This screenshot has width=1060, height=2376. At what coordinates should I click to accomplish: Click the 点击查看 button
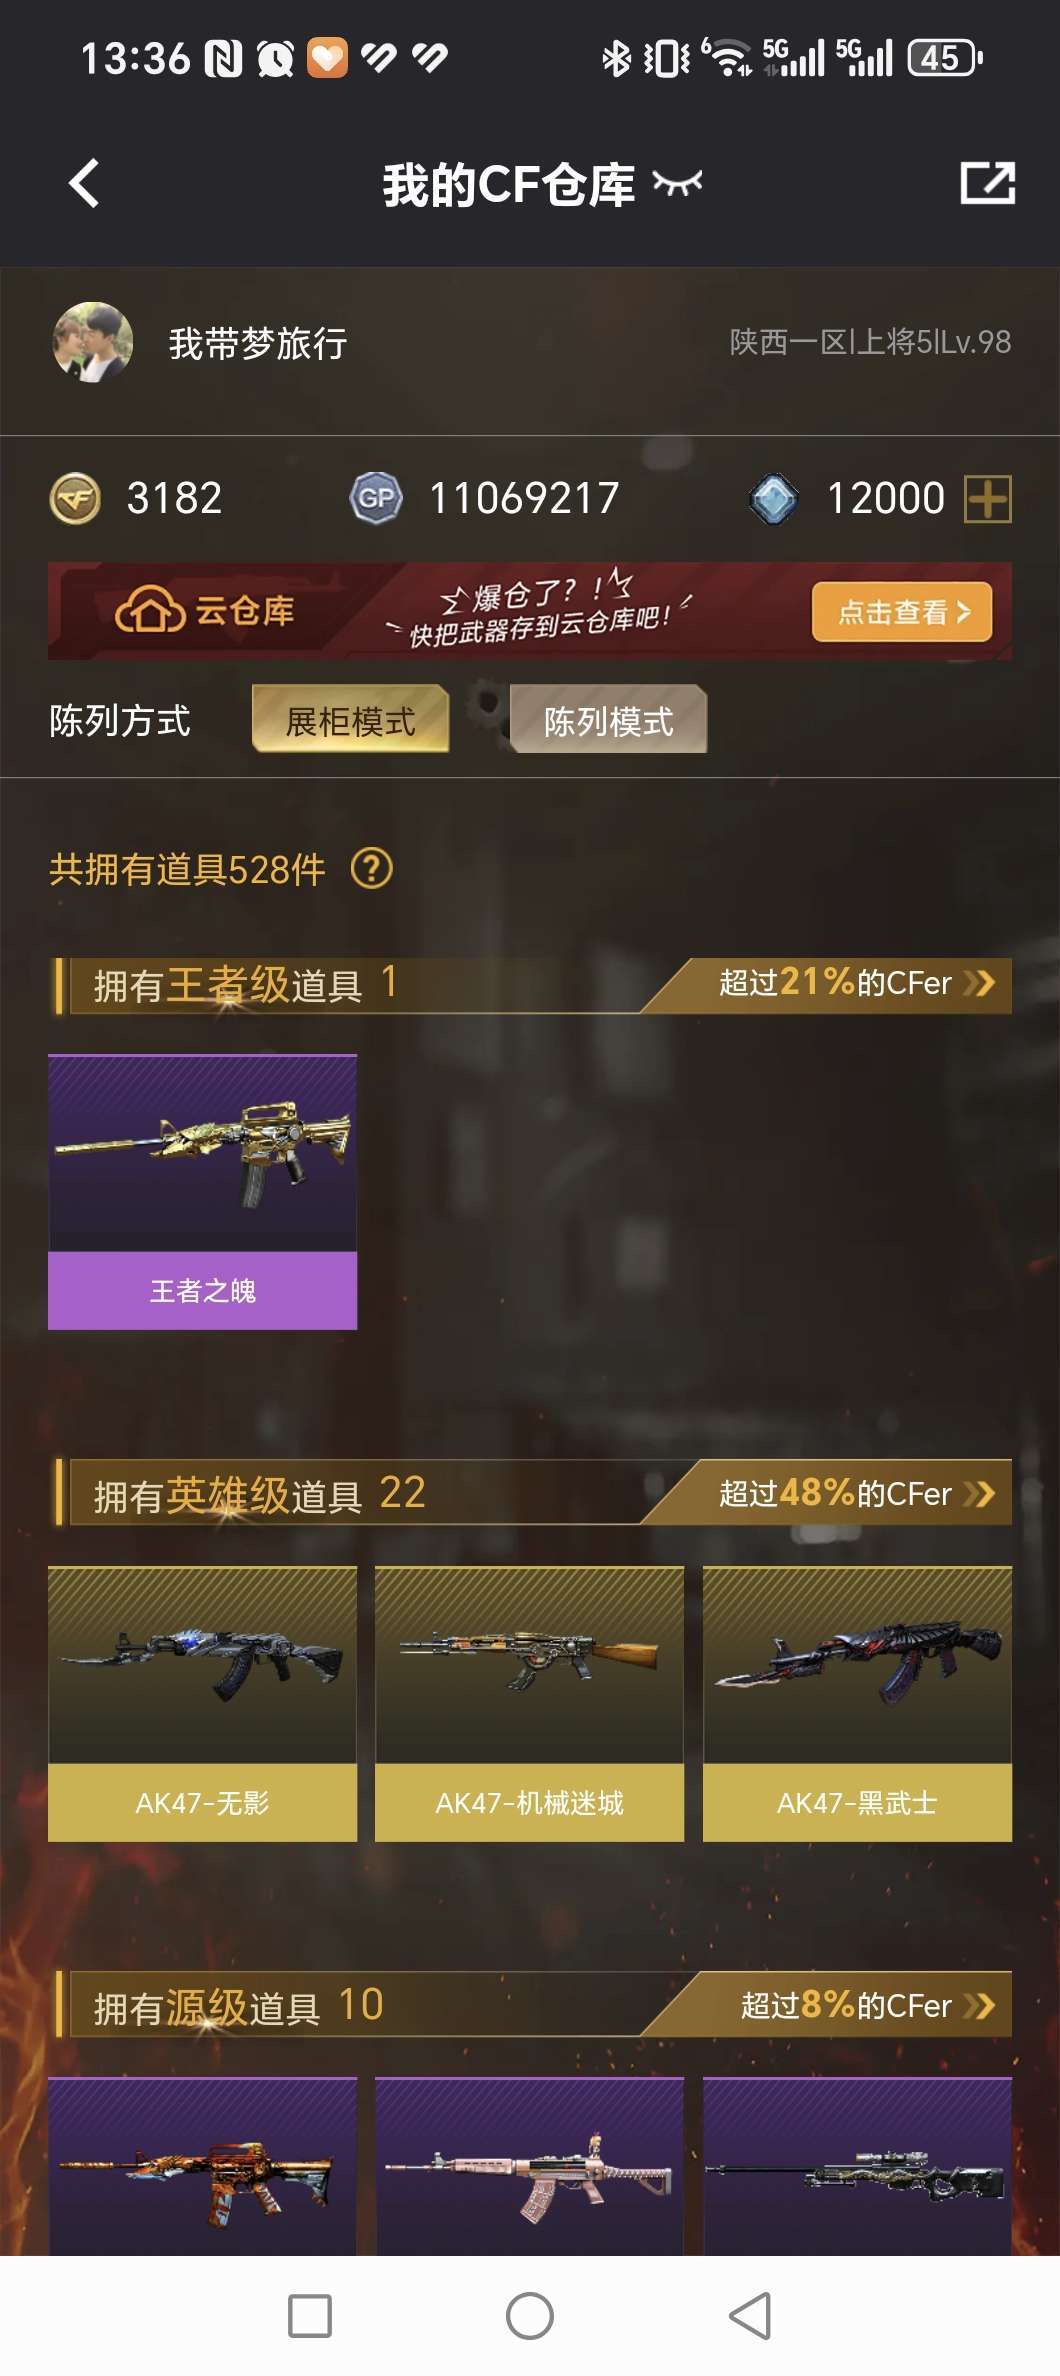point(902,611)
